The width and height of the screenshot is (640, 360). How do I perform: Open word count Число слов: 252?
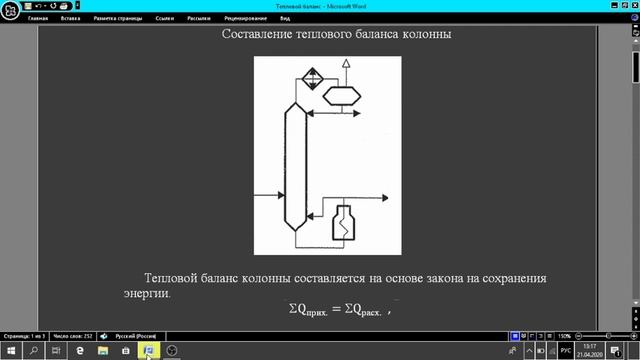73,336
